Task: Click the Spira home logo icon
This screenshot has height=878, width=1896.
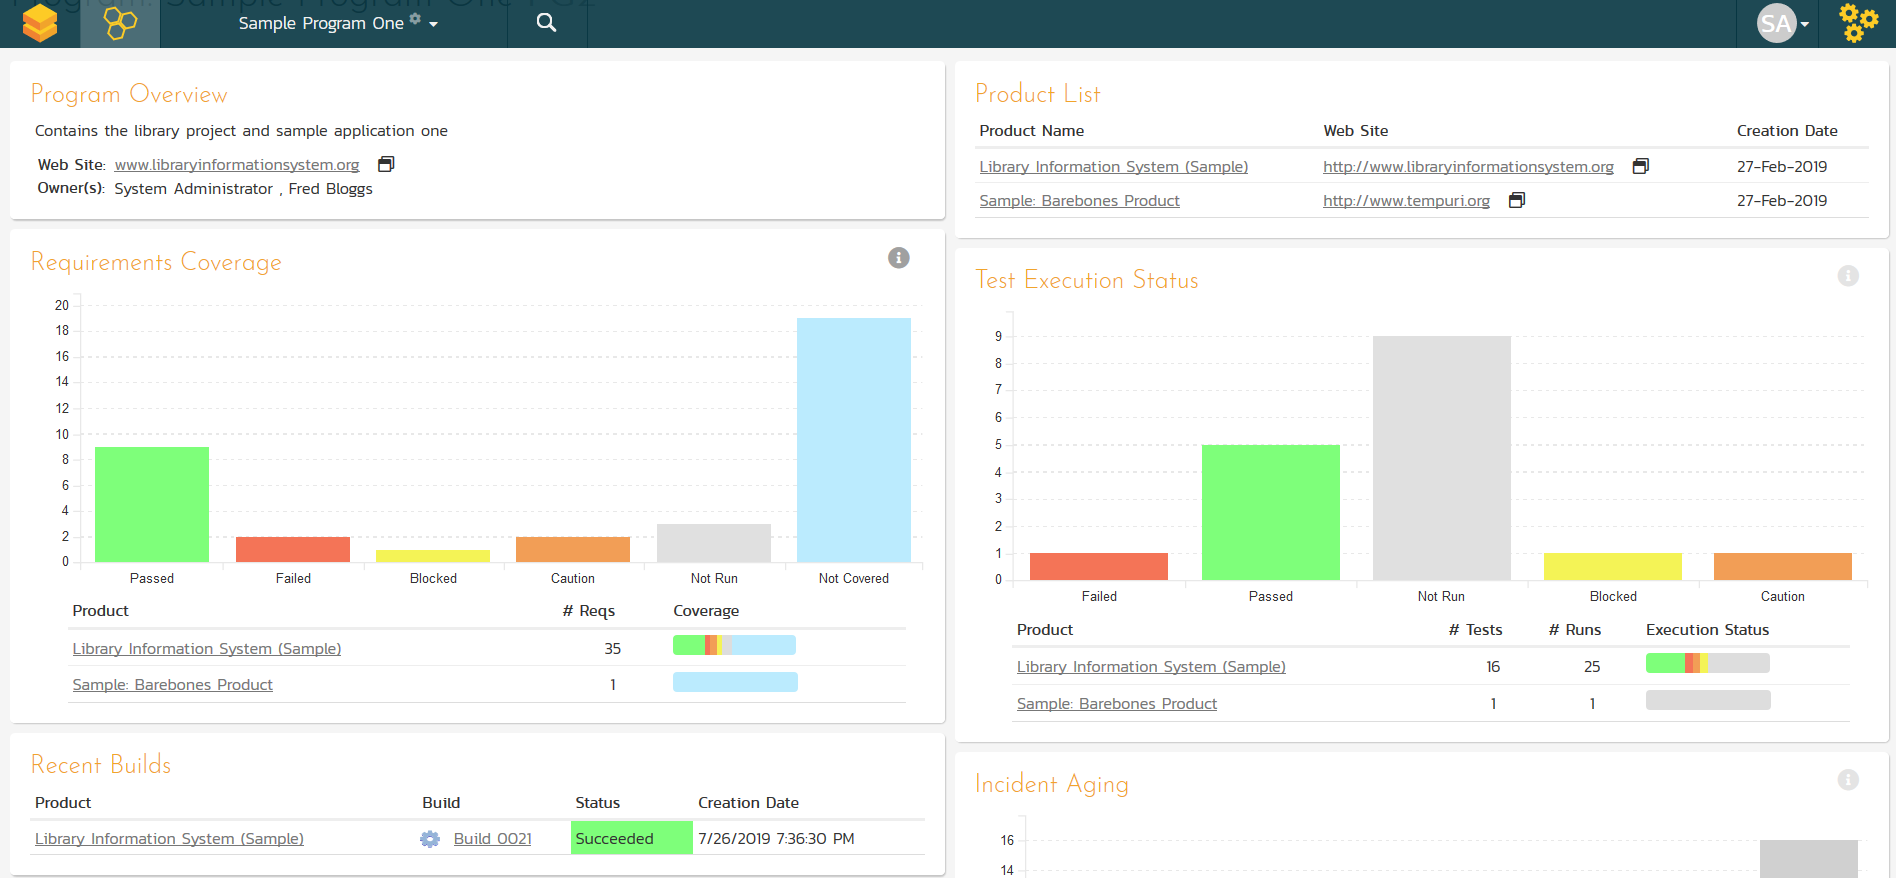Action: (40, 23)
